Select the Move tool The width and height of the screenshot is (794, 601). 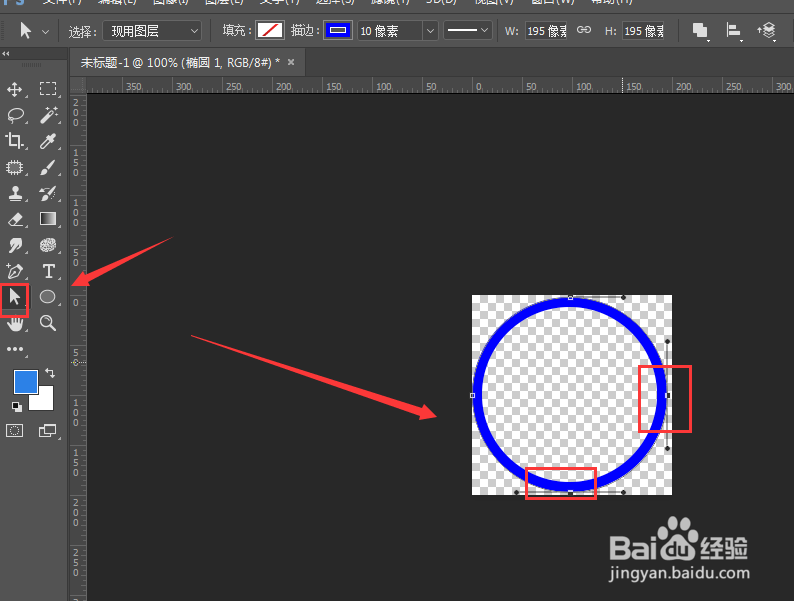click(x=15, y=89)
